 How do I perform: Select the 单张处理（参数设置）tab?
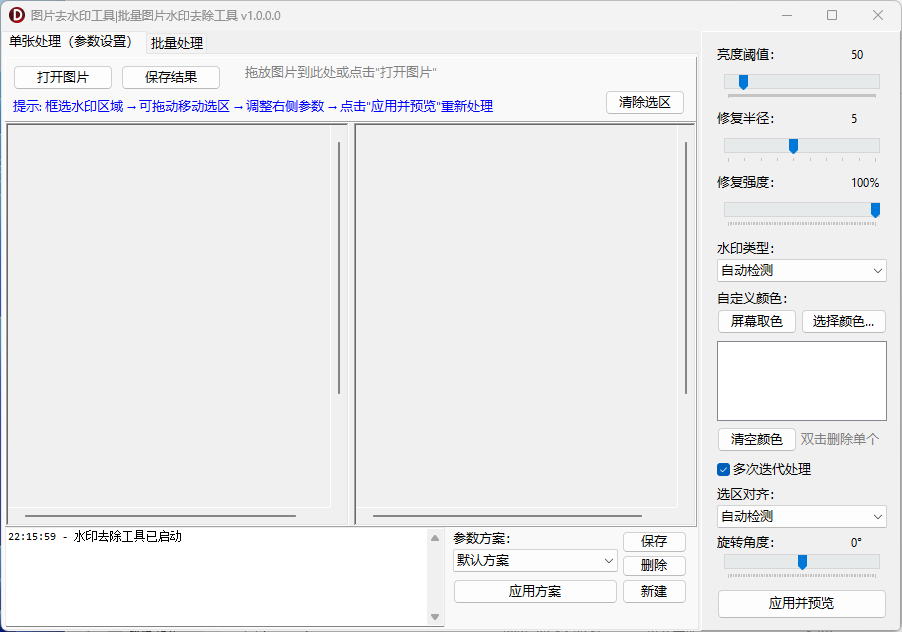point(70,43)
